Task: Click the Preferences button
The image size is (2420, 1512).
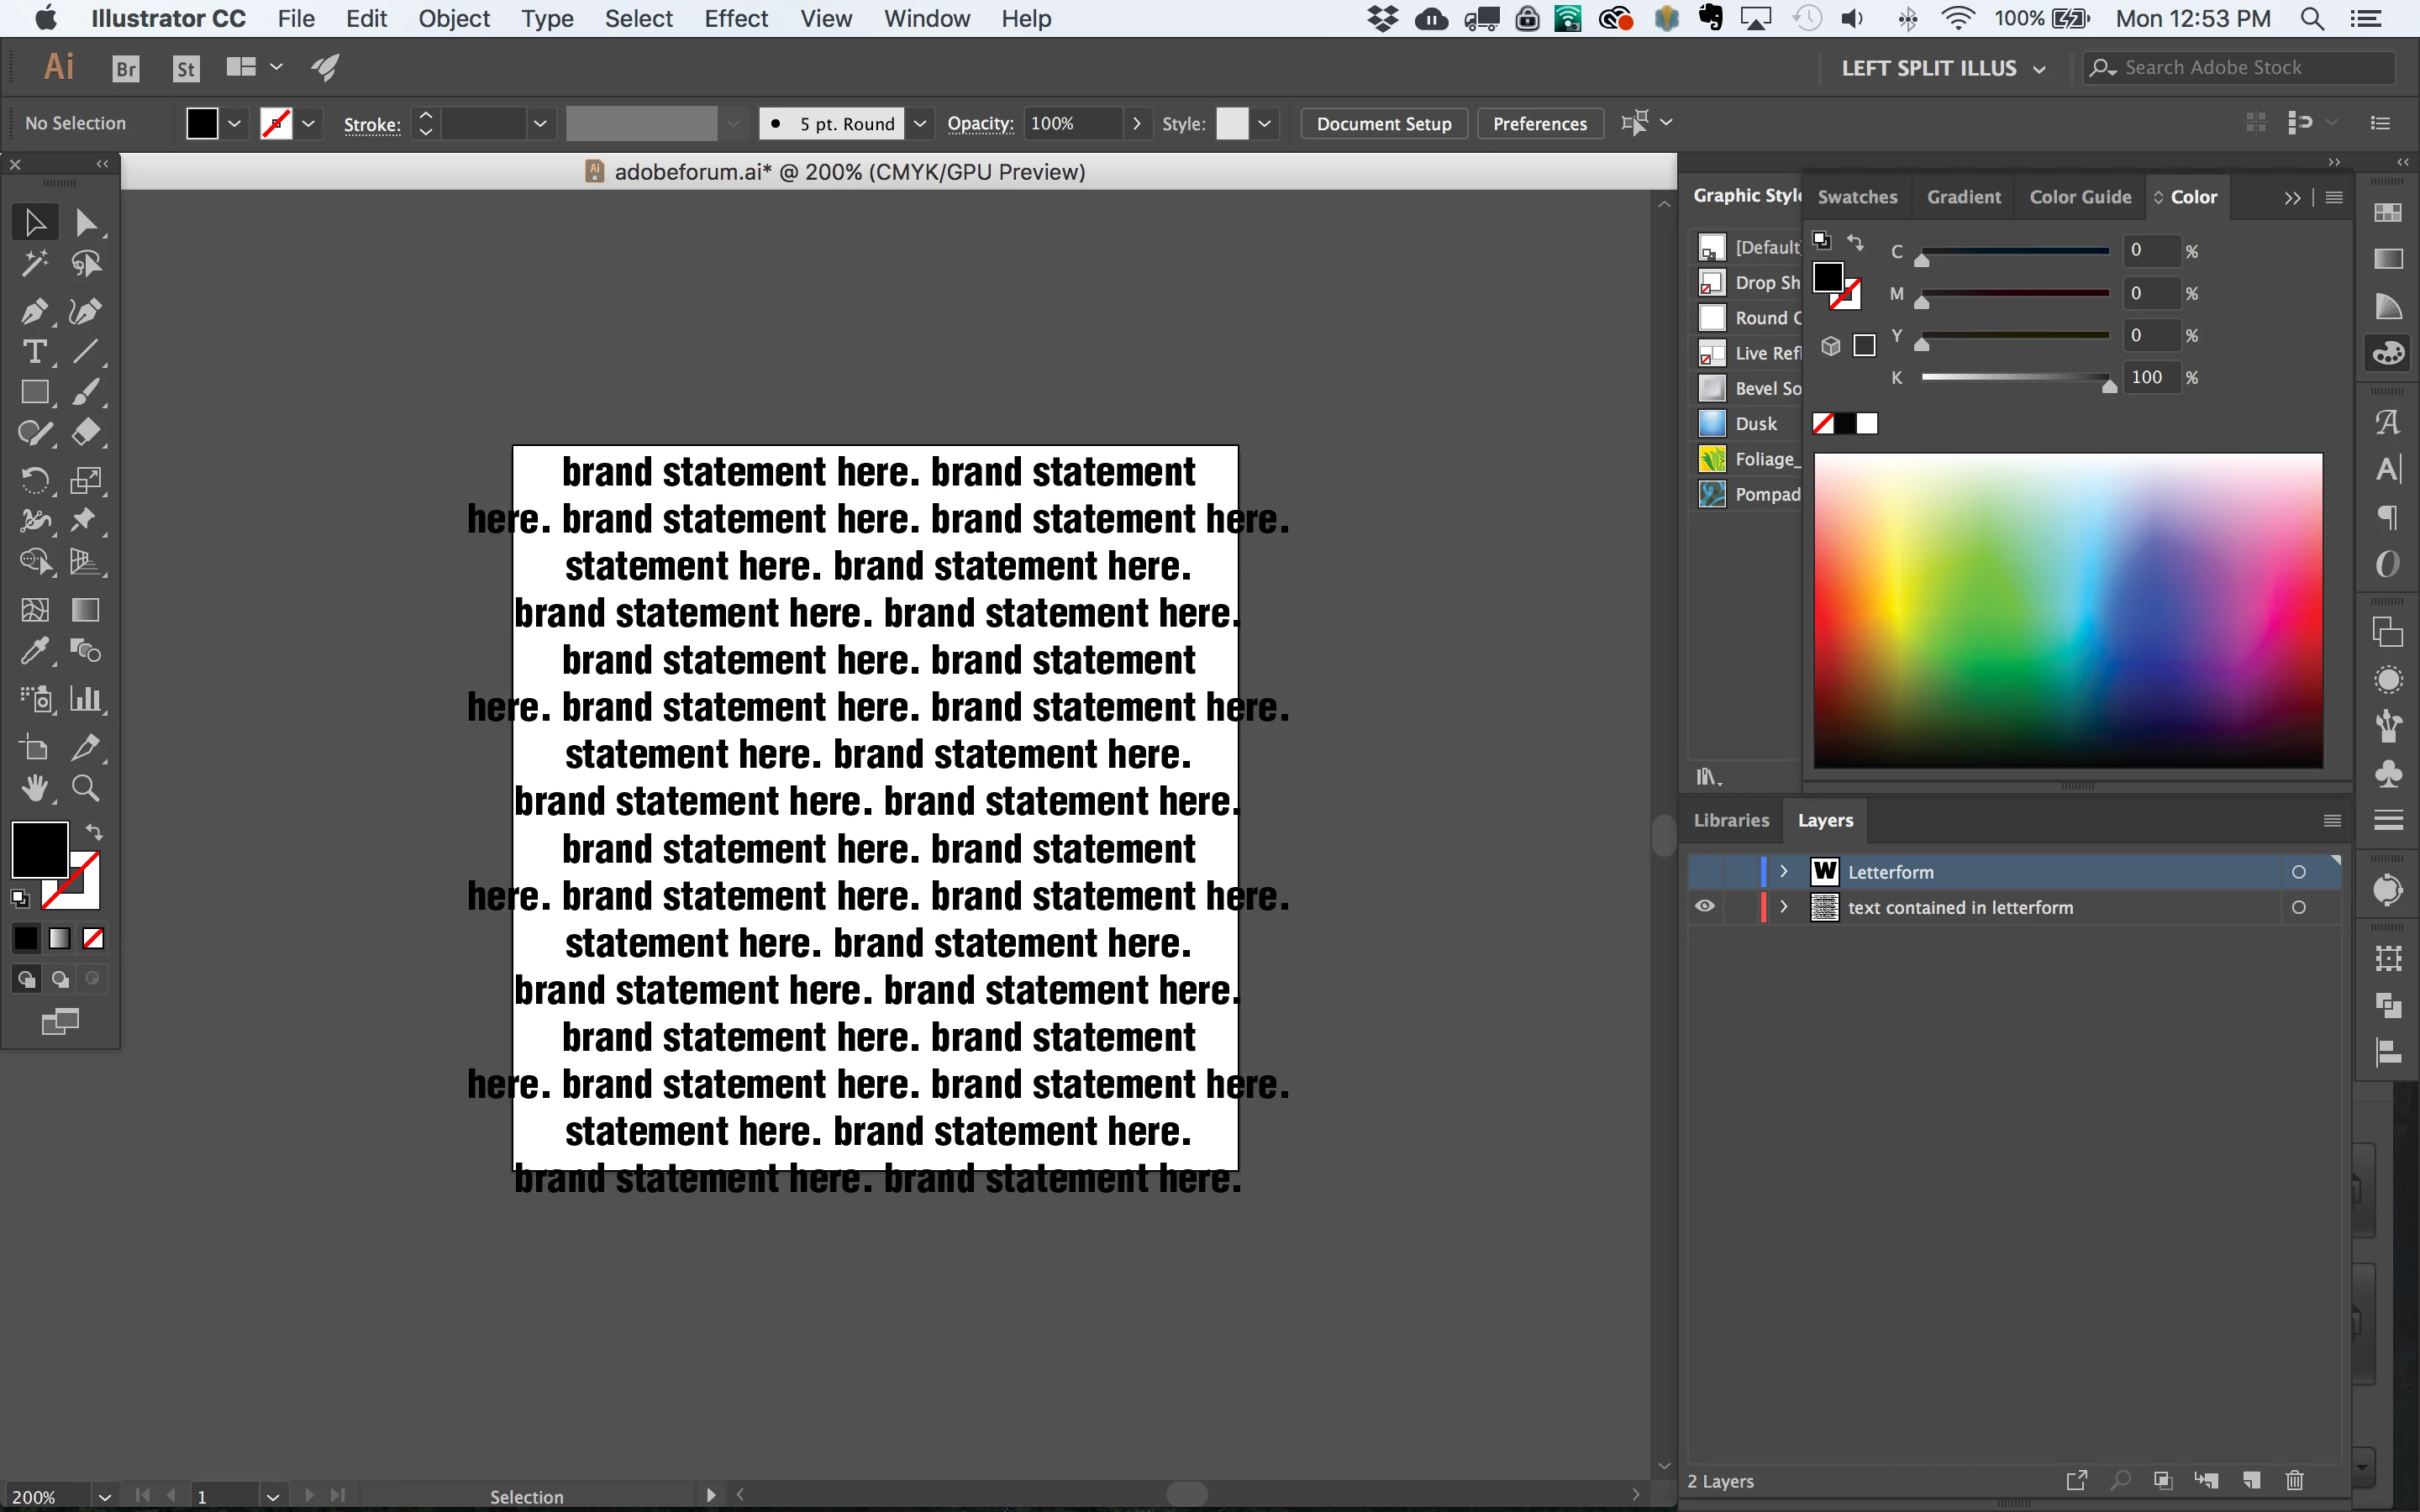Action: click(1539, 124)
